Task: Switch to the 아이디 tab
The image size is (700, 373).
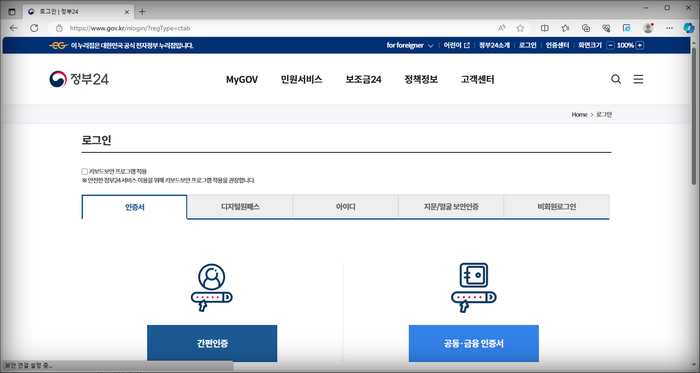Action: pyautogui.click(x=346, y=207)
